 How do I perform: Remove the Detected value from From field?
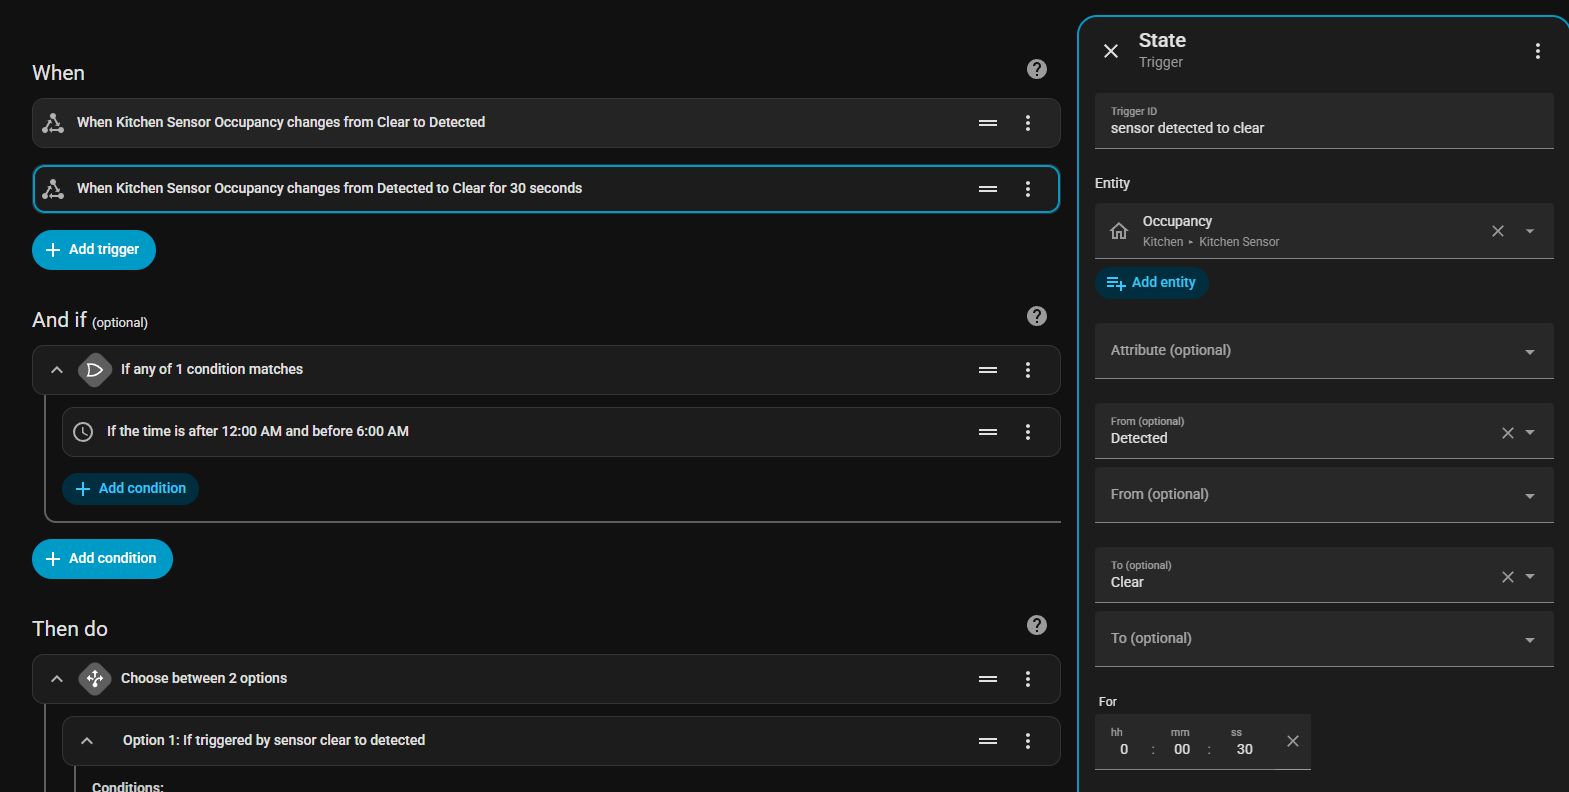click(1508, 433)
